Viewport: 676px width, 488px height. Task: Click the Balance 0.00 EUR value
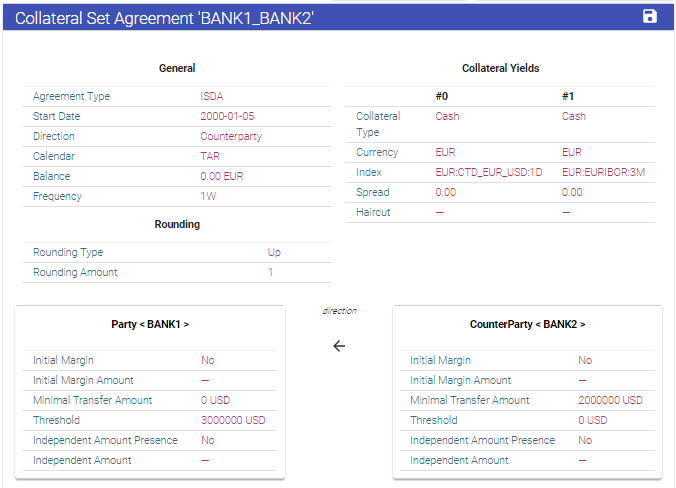tap(222, 176)
